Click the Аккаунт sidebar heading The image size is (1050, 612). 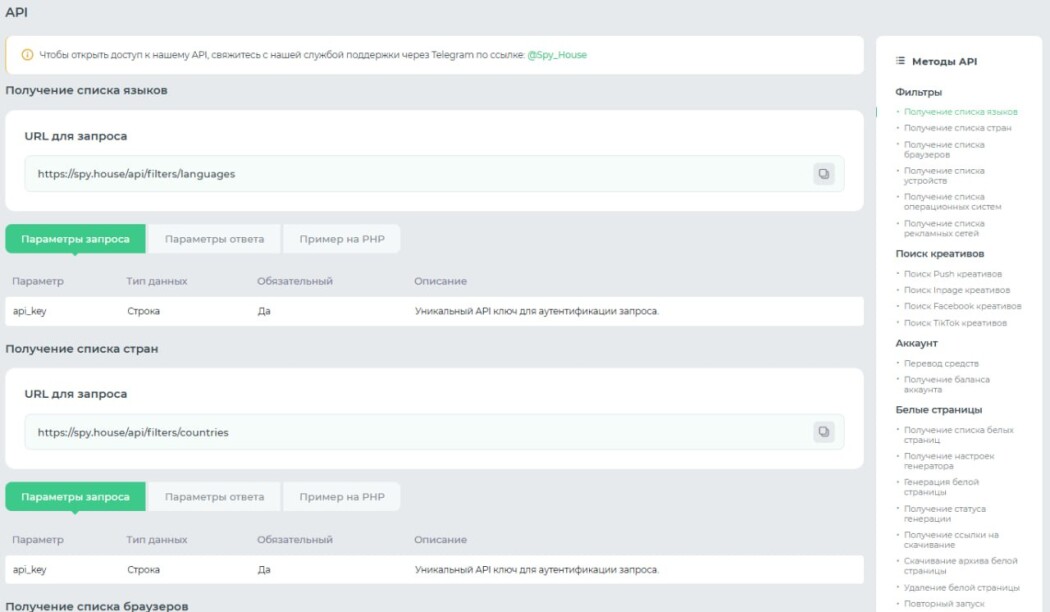(916, 343)
